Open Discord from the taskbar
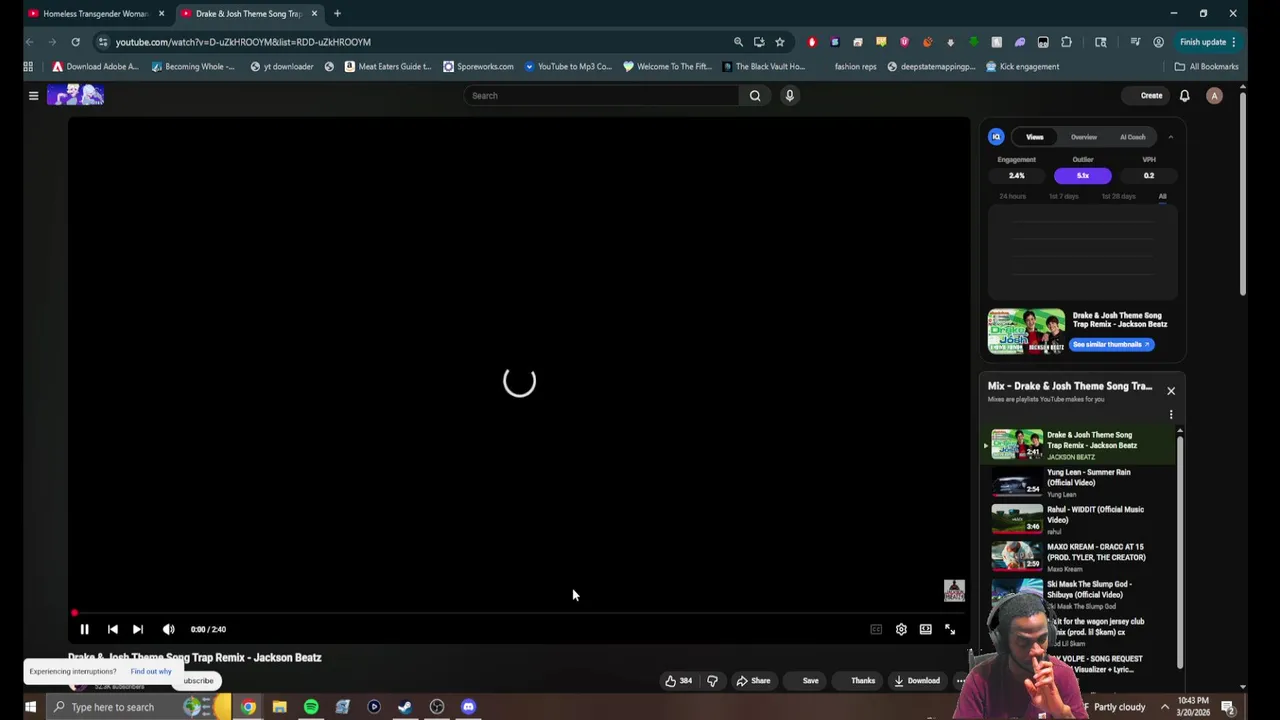Image resolution: width=1280 pixels, height=720 pixels. pos(468,707)
